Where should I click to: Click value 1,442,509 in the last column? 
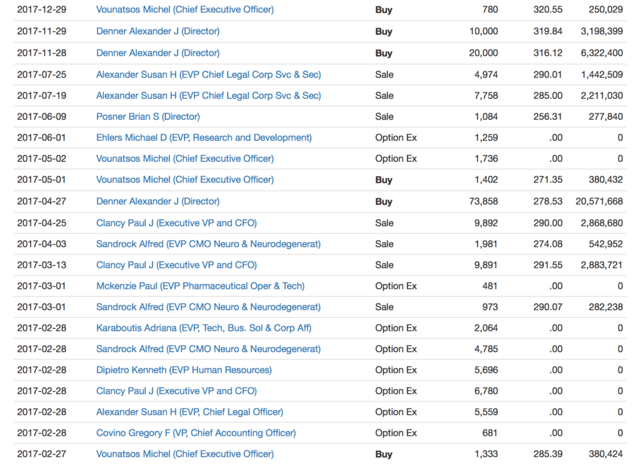click(602, 74)
